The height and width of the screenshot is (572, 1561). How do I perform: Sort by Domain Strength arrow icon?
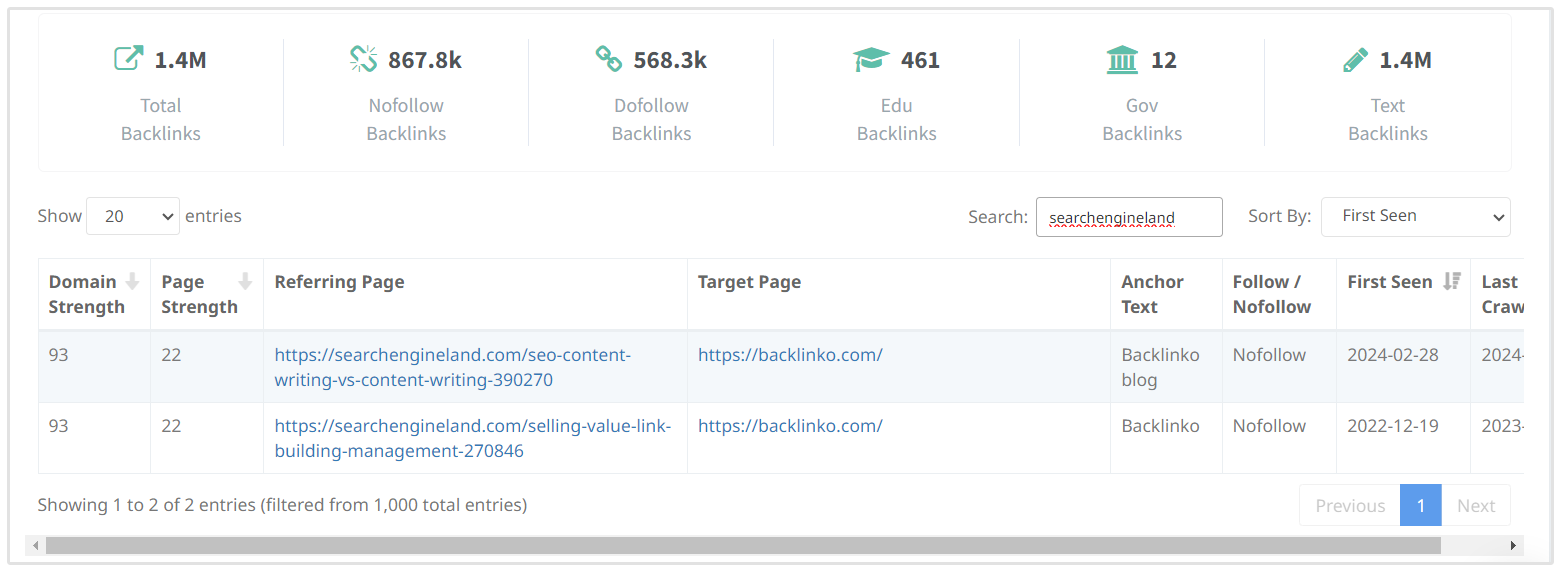pyautogui.click(x=132, y=282)
